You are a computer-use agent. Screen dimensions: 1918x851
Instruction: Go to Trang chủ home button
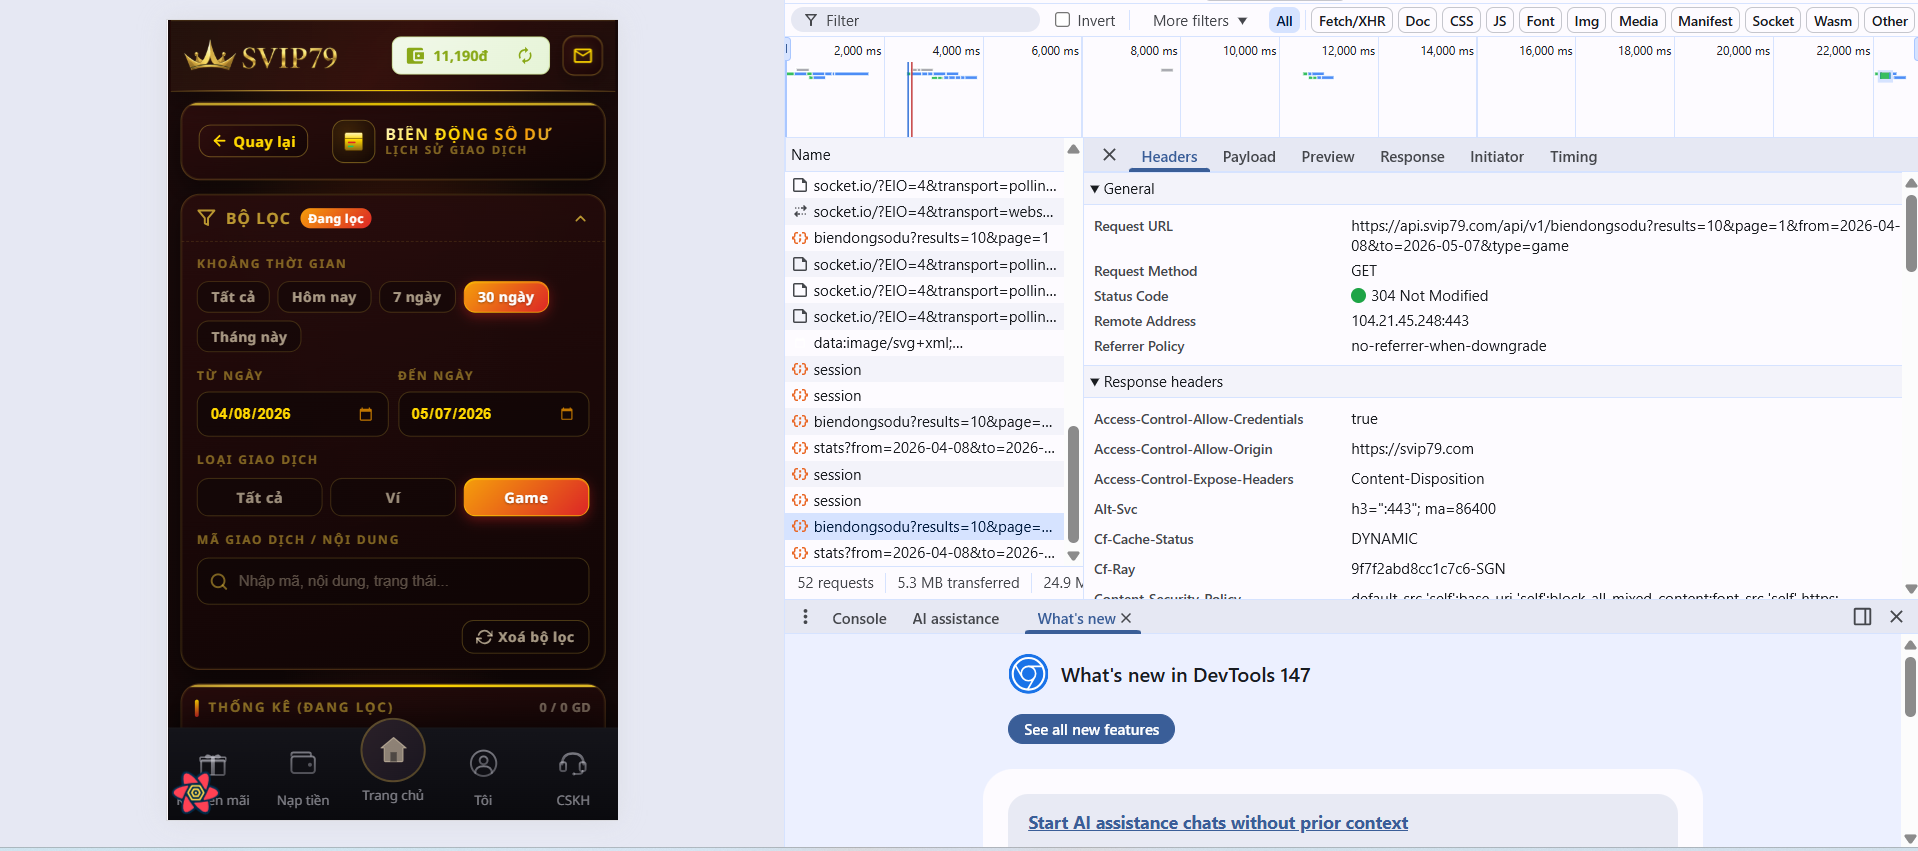[x=393, y=751]
